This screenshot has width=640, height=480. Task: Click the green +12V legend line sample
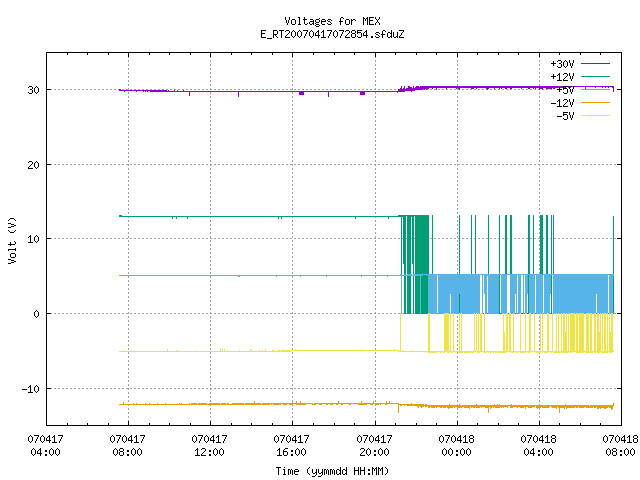tap(595, 76)
